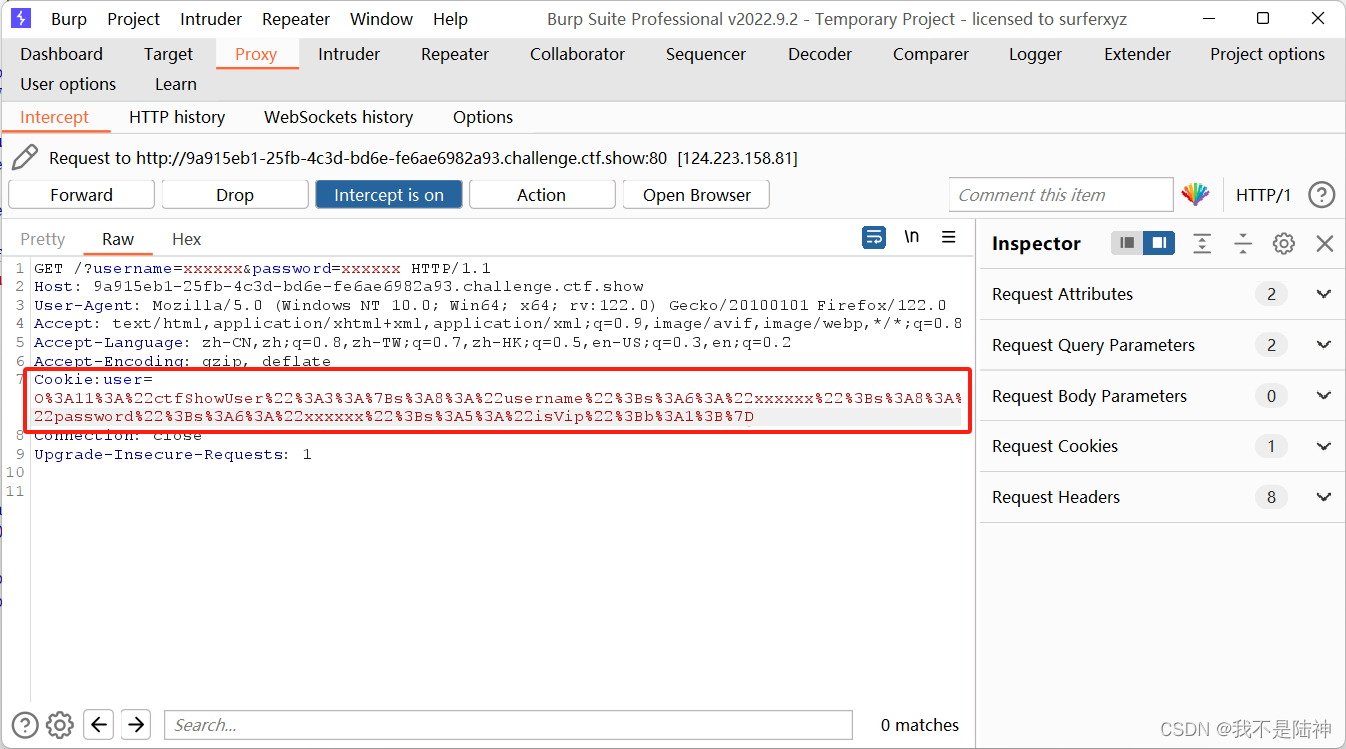1346x749 pixels.
Task: Switch to the Dashboard tab
Action: point(61,54)
